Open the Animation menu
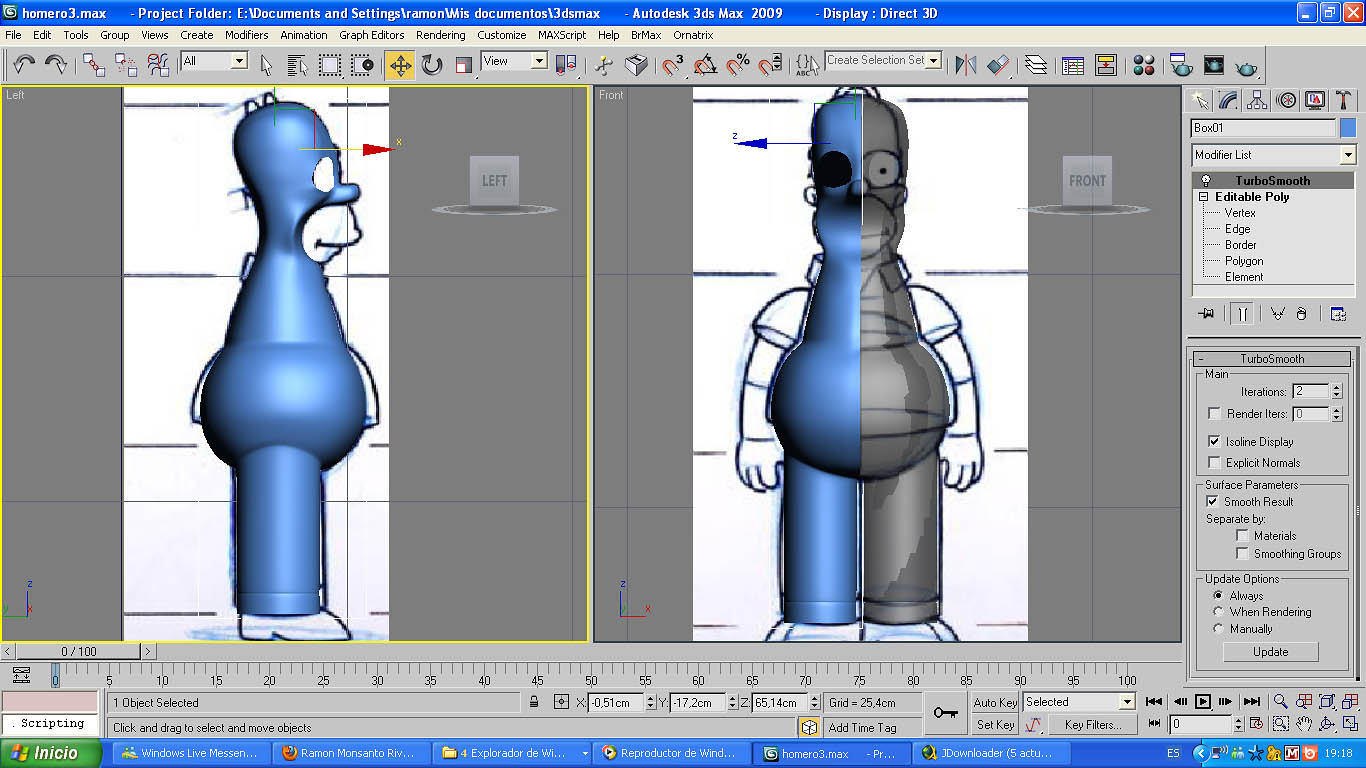Image resolution: width=1366 pixels, height=768 pixels. 304,35
